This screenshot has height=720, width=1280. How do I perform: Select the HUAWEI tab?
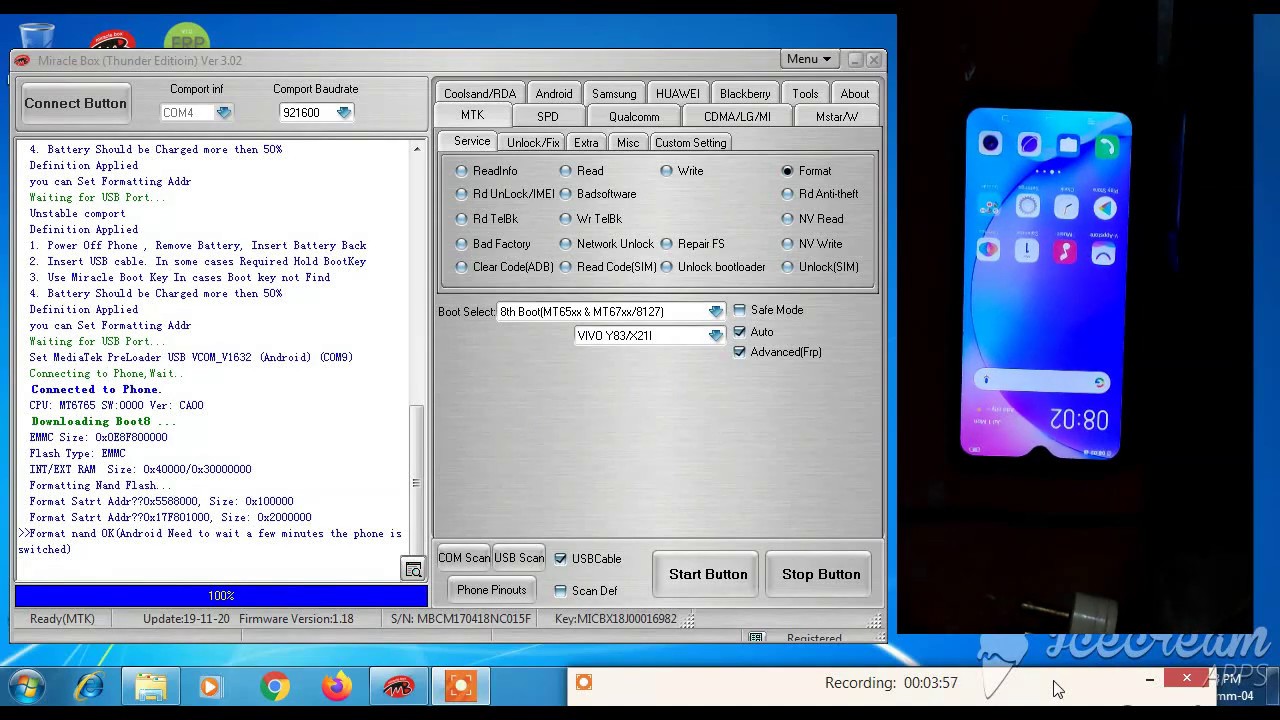click(x=678, y=94)
